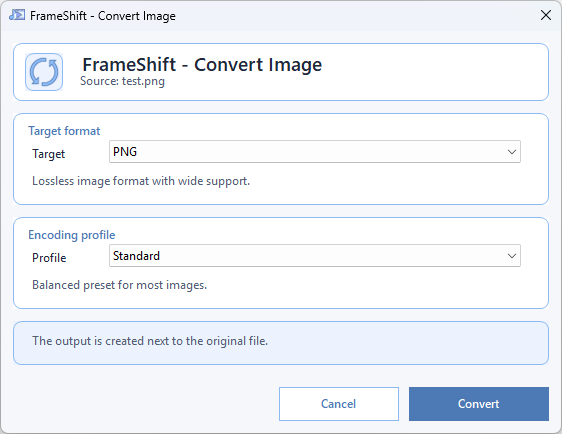Click the large 'FrameShift - Convert Image' heading
Viewport: 562px width, 434px height.
202,65
